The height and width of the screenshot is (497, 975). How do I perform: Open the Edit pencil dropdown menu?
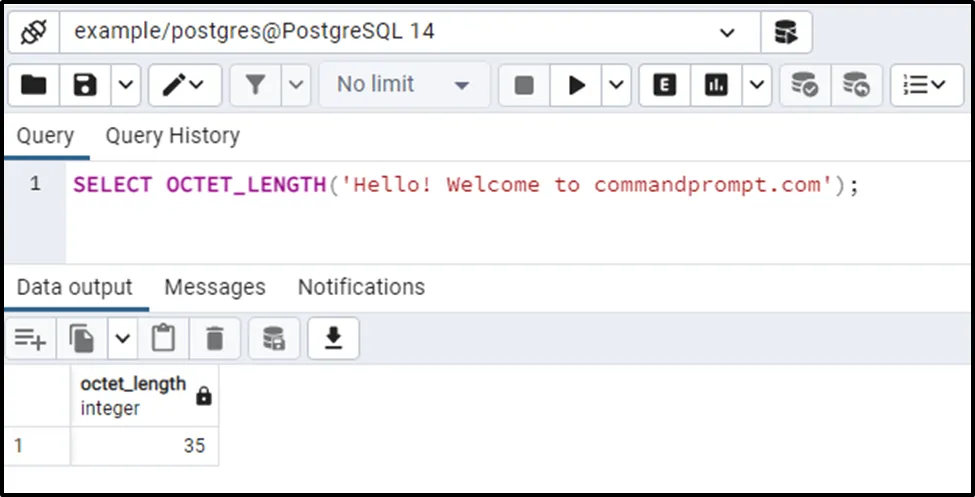click(x=184, y=85)
